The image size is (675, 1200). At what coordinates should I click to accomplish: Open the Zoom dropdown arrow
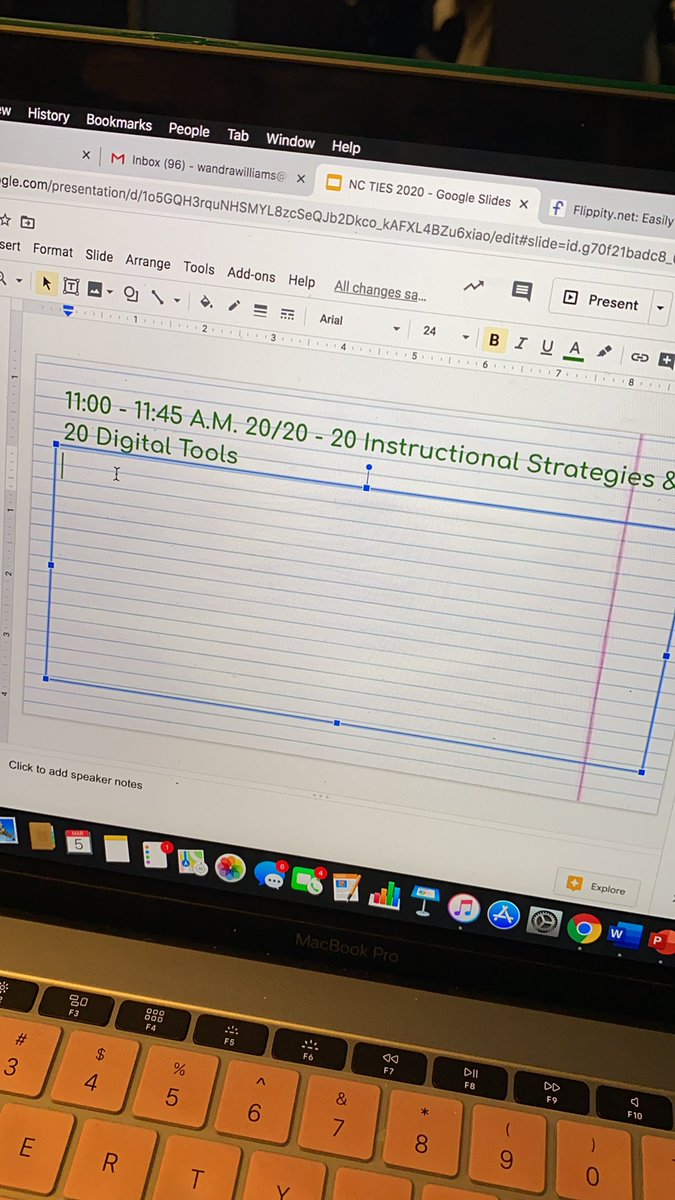18,280
